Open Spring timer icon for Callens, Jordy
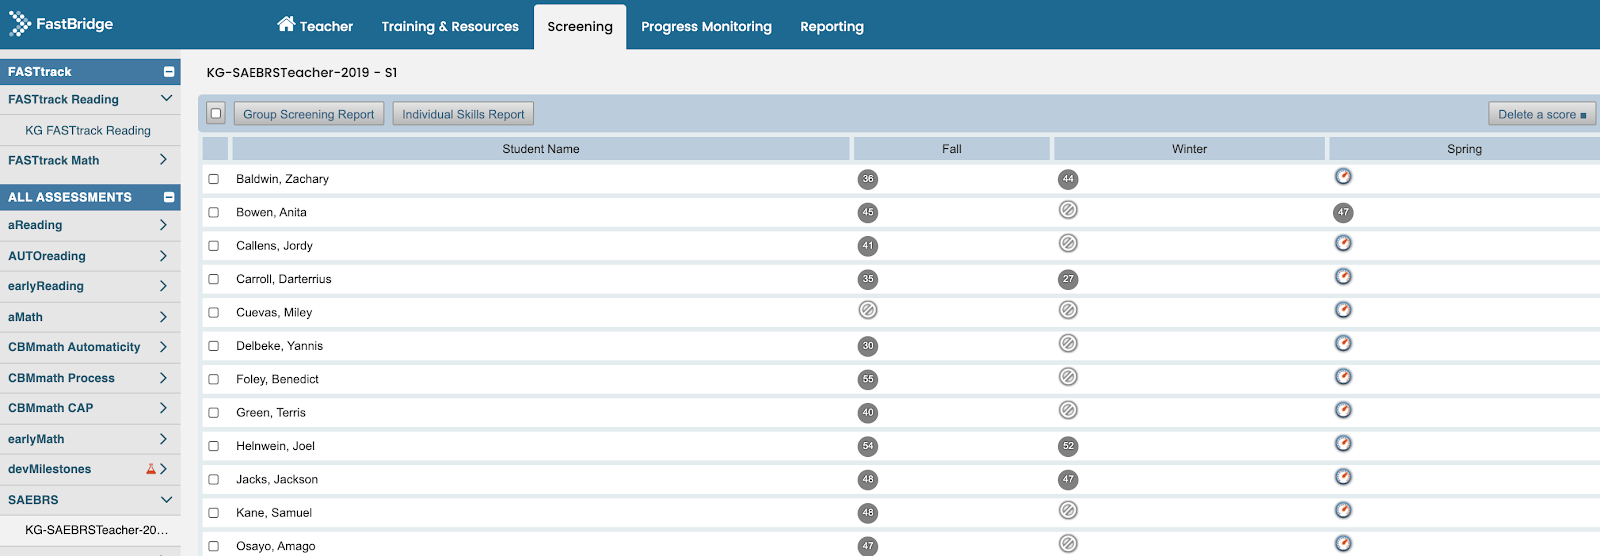 coord(1343,243)
